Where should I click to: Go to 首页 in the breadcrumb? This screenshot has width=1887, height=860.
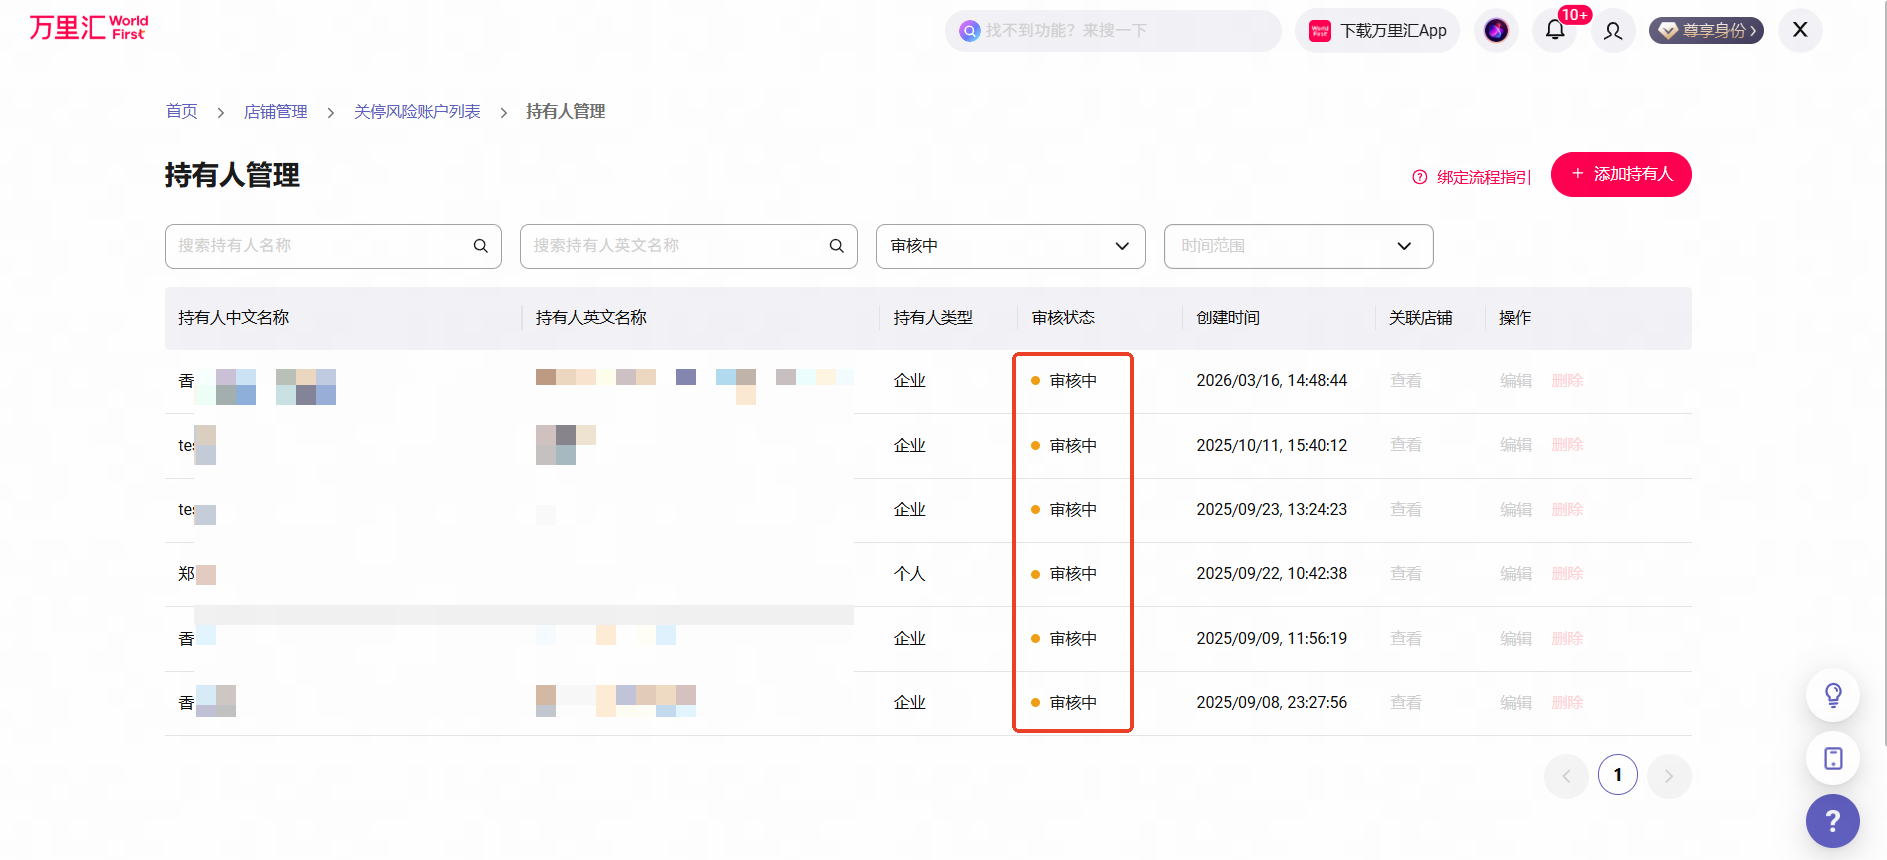click(182, 111)
